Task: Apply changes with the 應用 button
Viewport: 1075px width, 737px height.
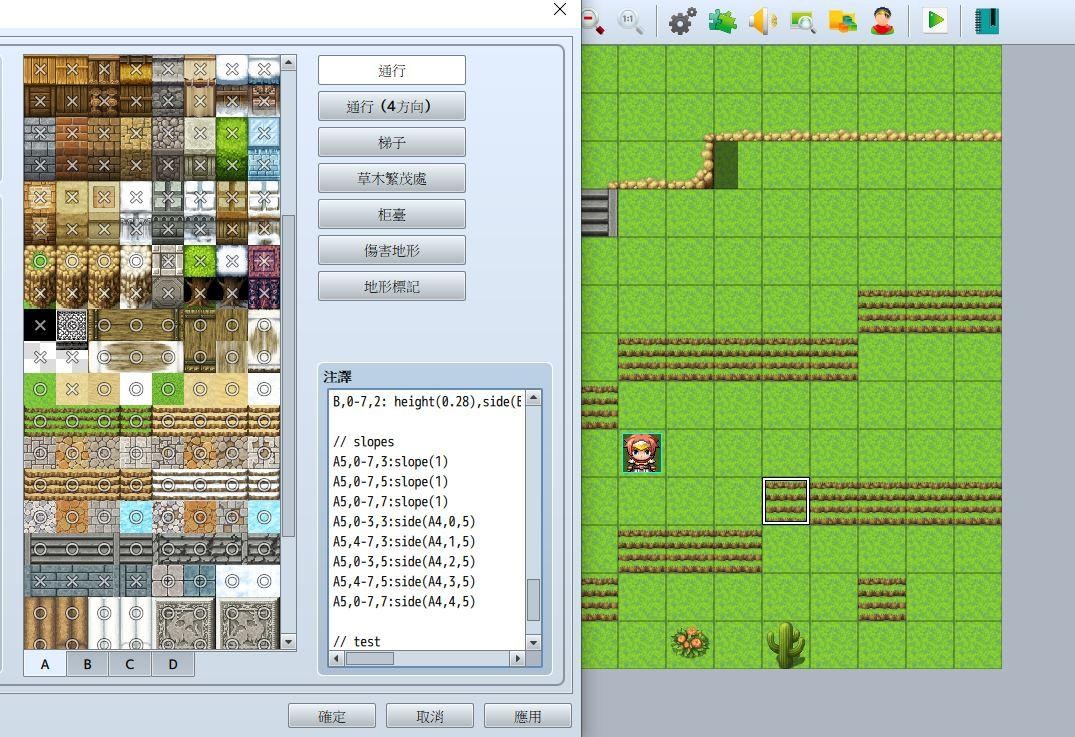Action: coord(527,715)
